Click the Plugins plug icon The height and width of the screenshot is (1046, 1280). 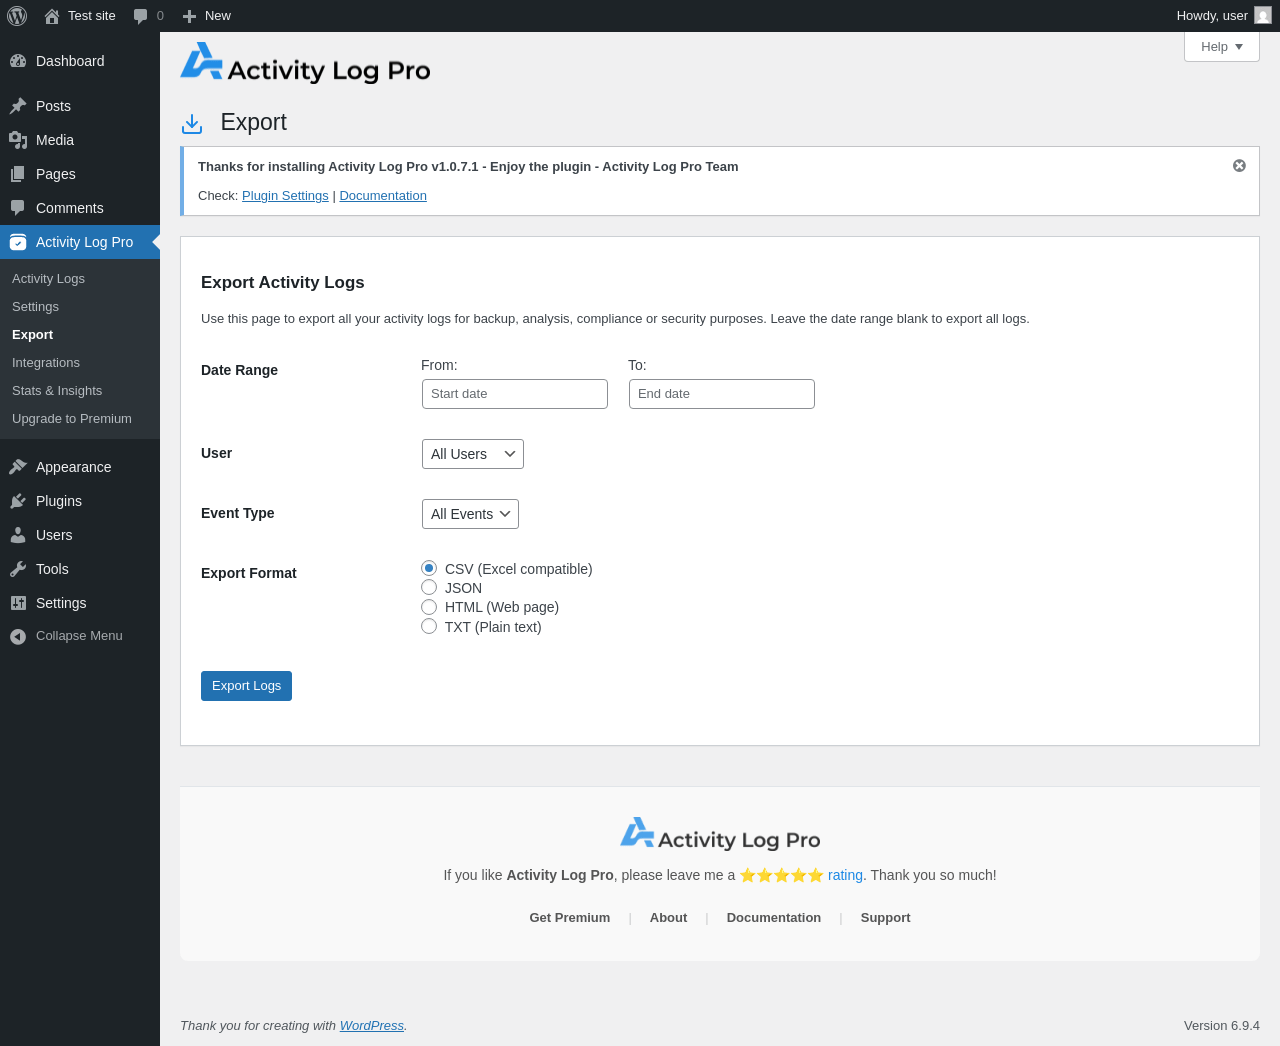[x=18, y=501]
